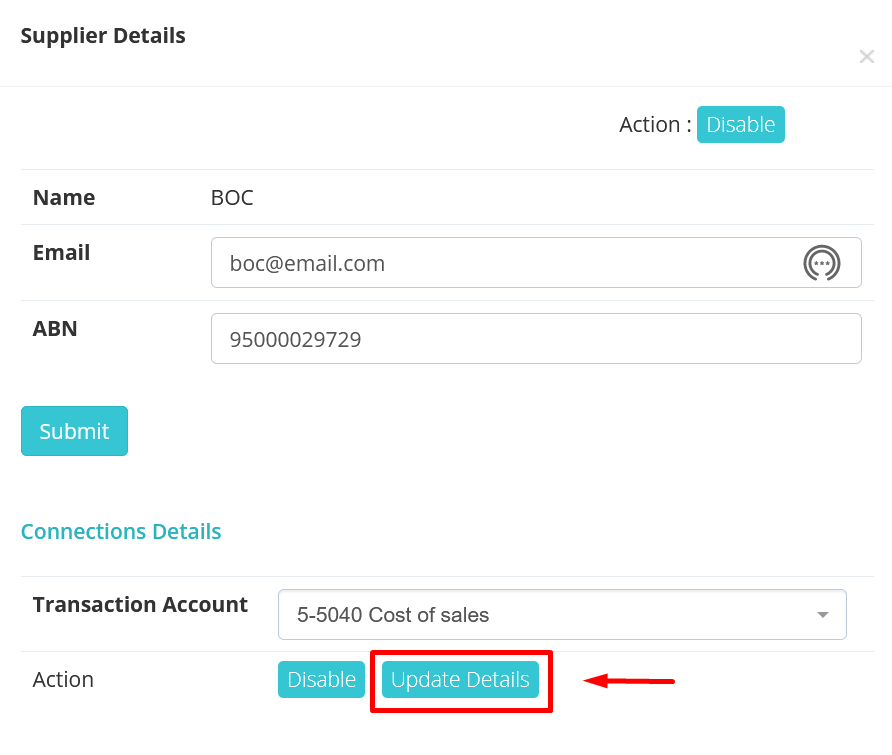Viewport: 892px width, 755px height.
Task: Click the top Disable supplier button
Action: coord(740,125)
